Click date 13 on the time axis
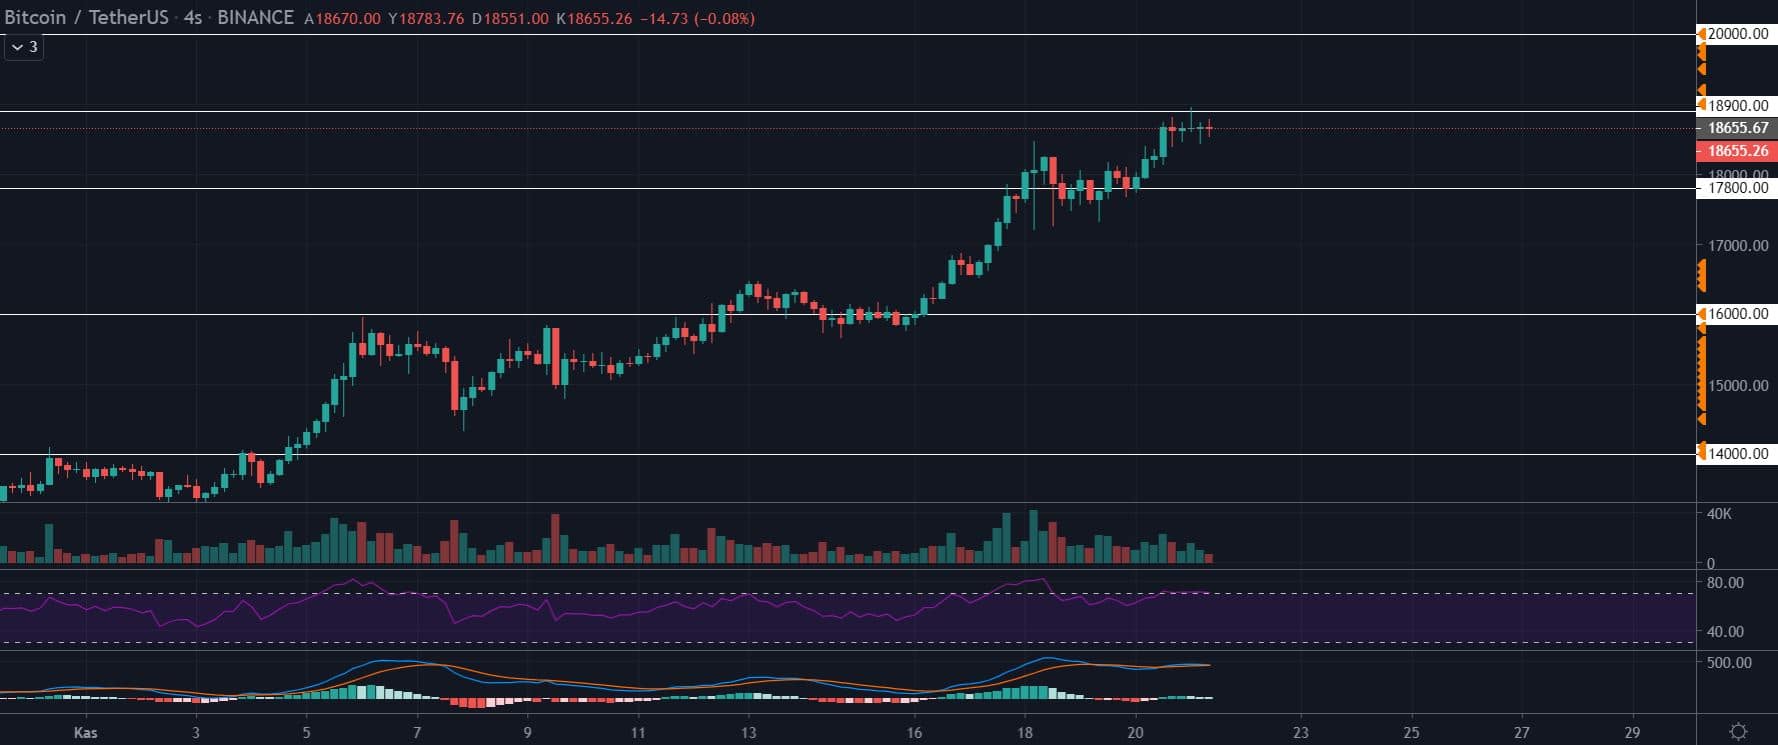1778x745 pixels. 748,732
